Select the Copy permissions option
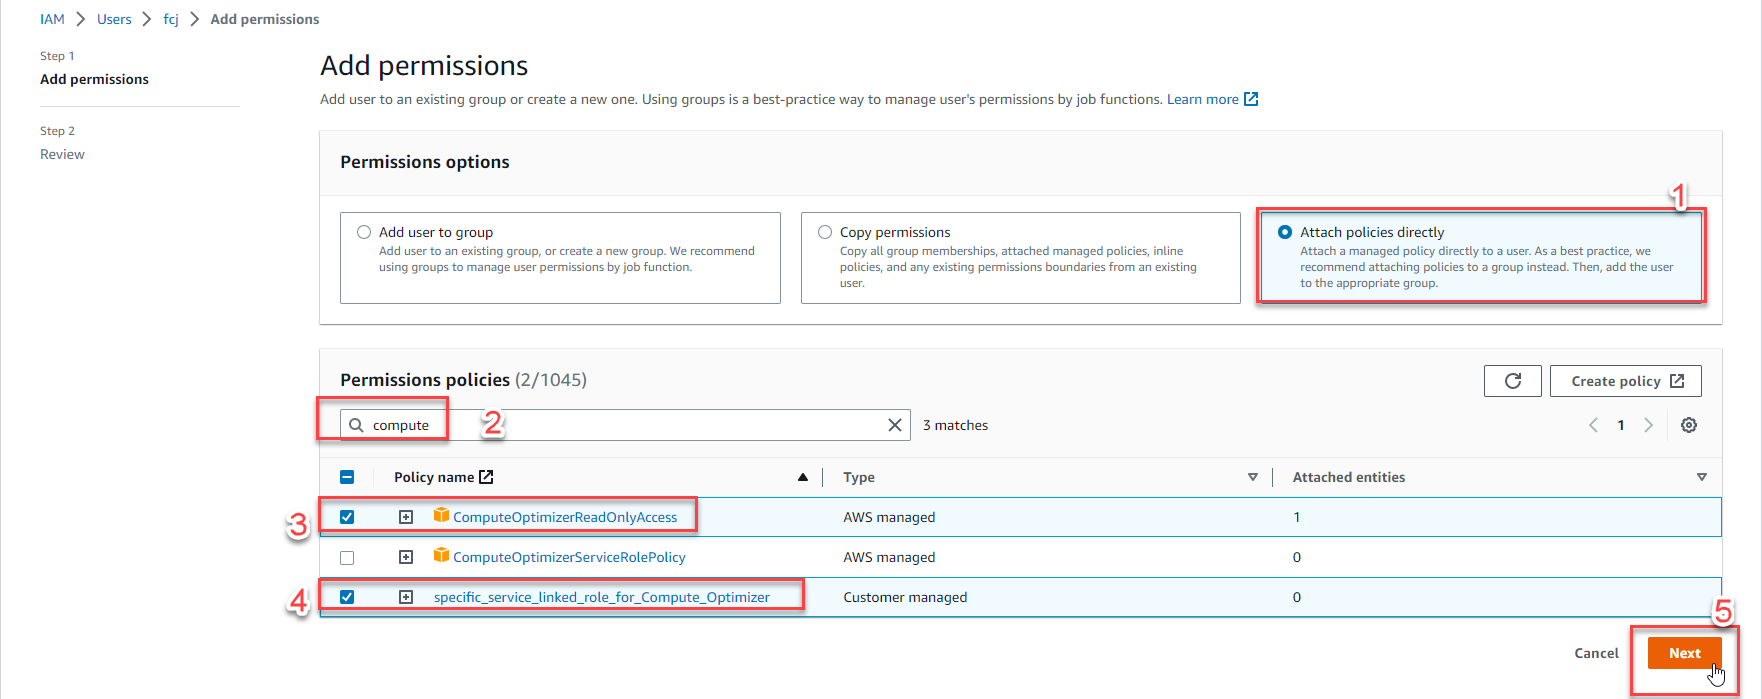 point(825,232)
